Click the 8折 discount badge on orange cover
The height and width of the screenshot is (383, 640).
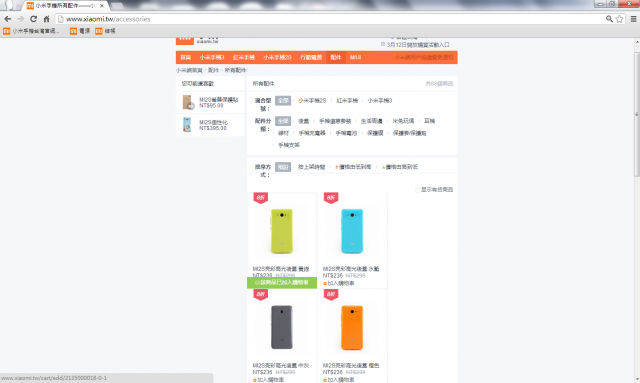pyautogui.click(x=331, y=294)
